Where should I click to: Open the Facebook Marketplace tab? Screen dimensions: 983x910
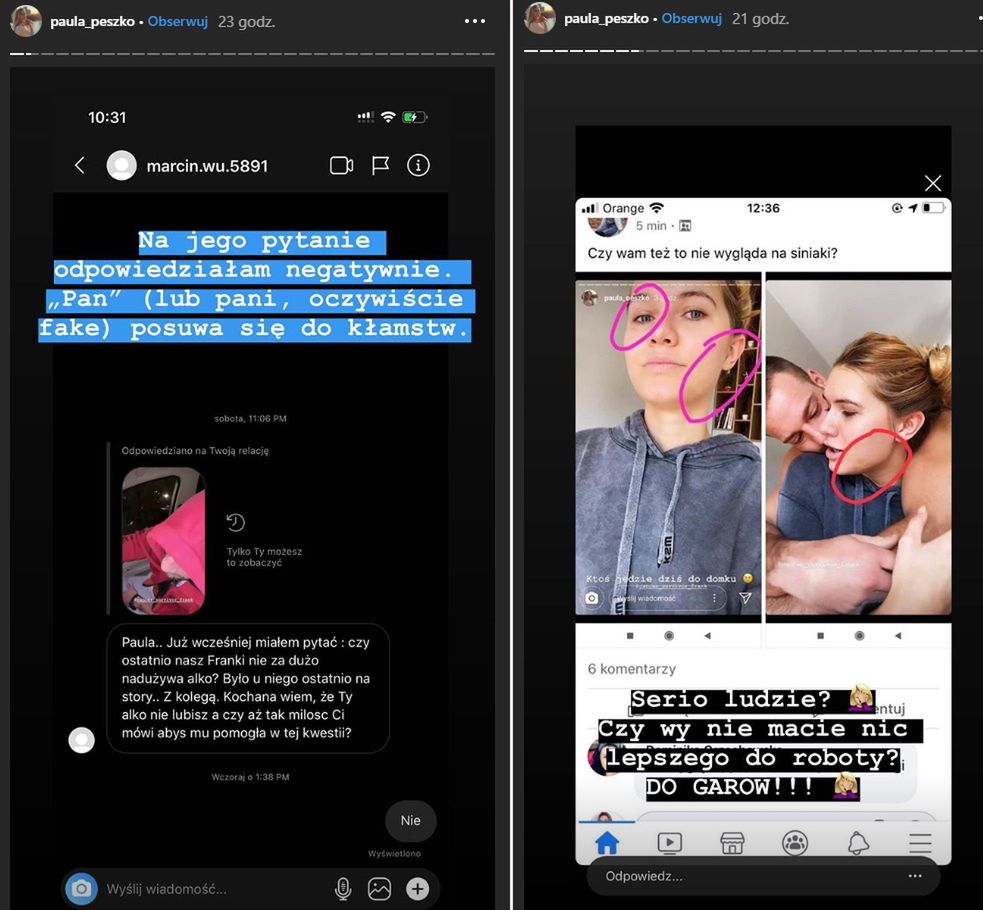732,843
